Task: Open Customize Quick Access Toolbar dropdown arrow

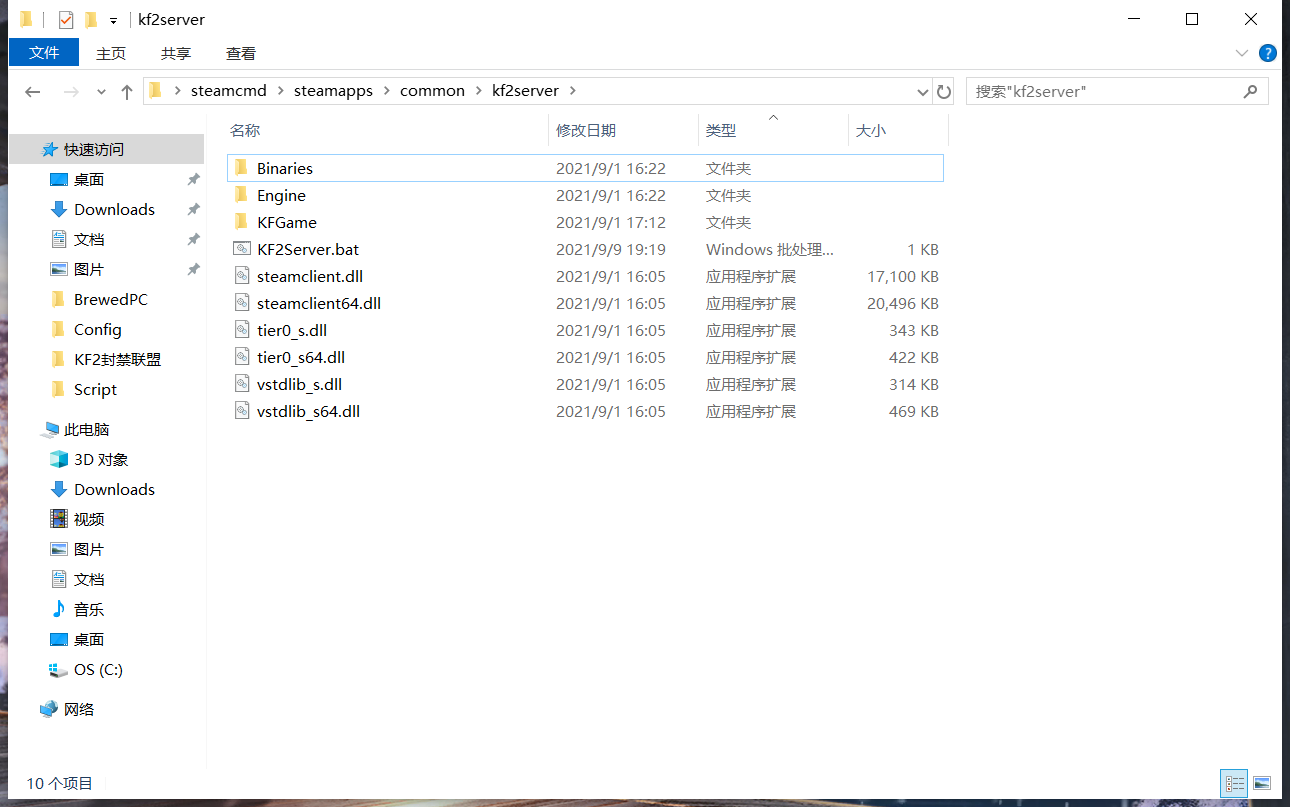Action: tap(113, 21)
